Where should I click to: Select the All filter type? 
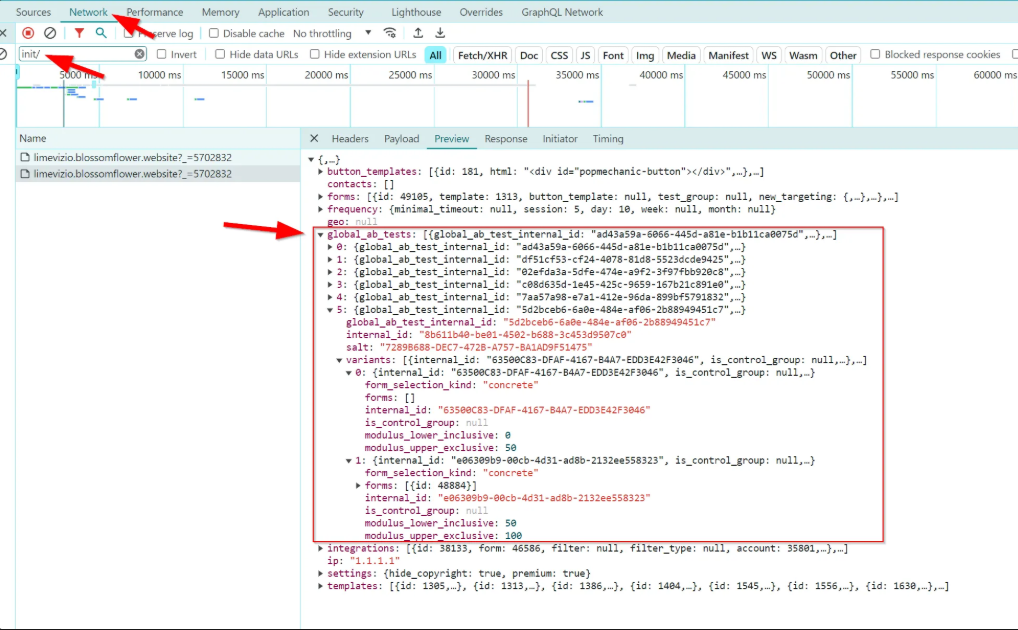click(x=436, y=55)
